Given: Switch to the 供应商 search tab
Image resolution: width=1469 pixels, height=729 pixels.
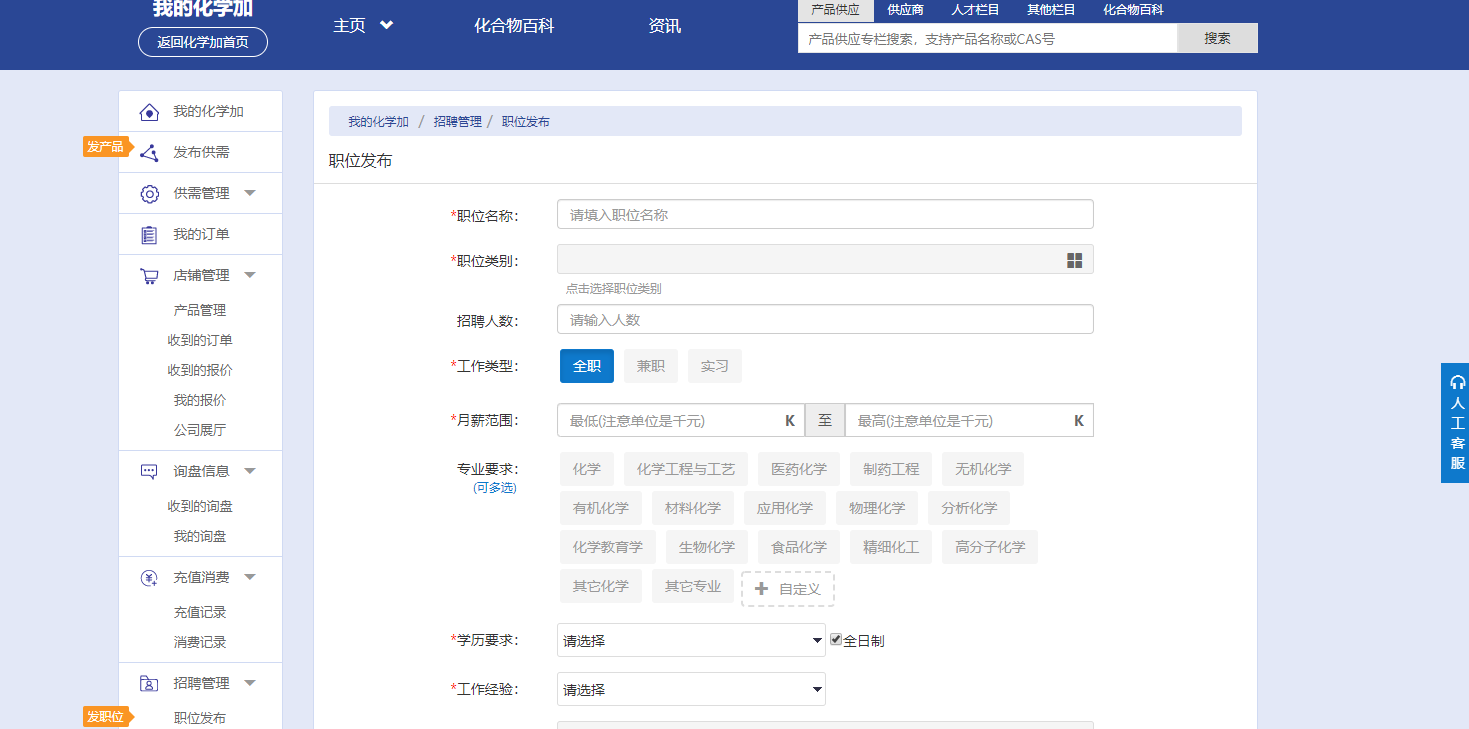Looking at the screenshot, I should pos(905,10).
